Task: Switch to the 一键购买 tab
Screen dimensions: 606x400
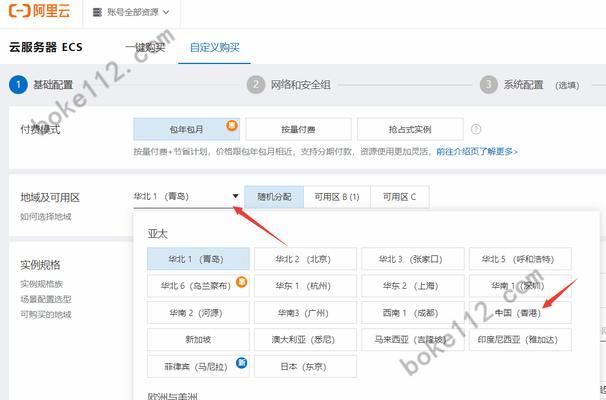Action: point(145,47)
